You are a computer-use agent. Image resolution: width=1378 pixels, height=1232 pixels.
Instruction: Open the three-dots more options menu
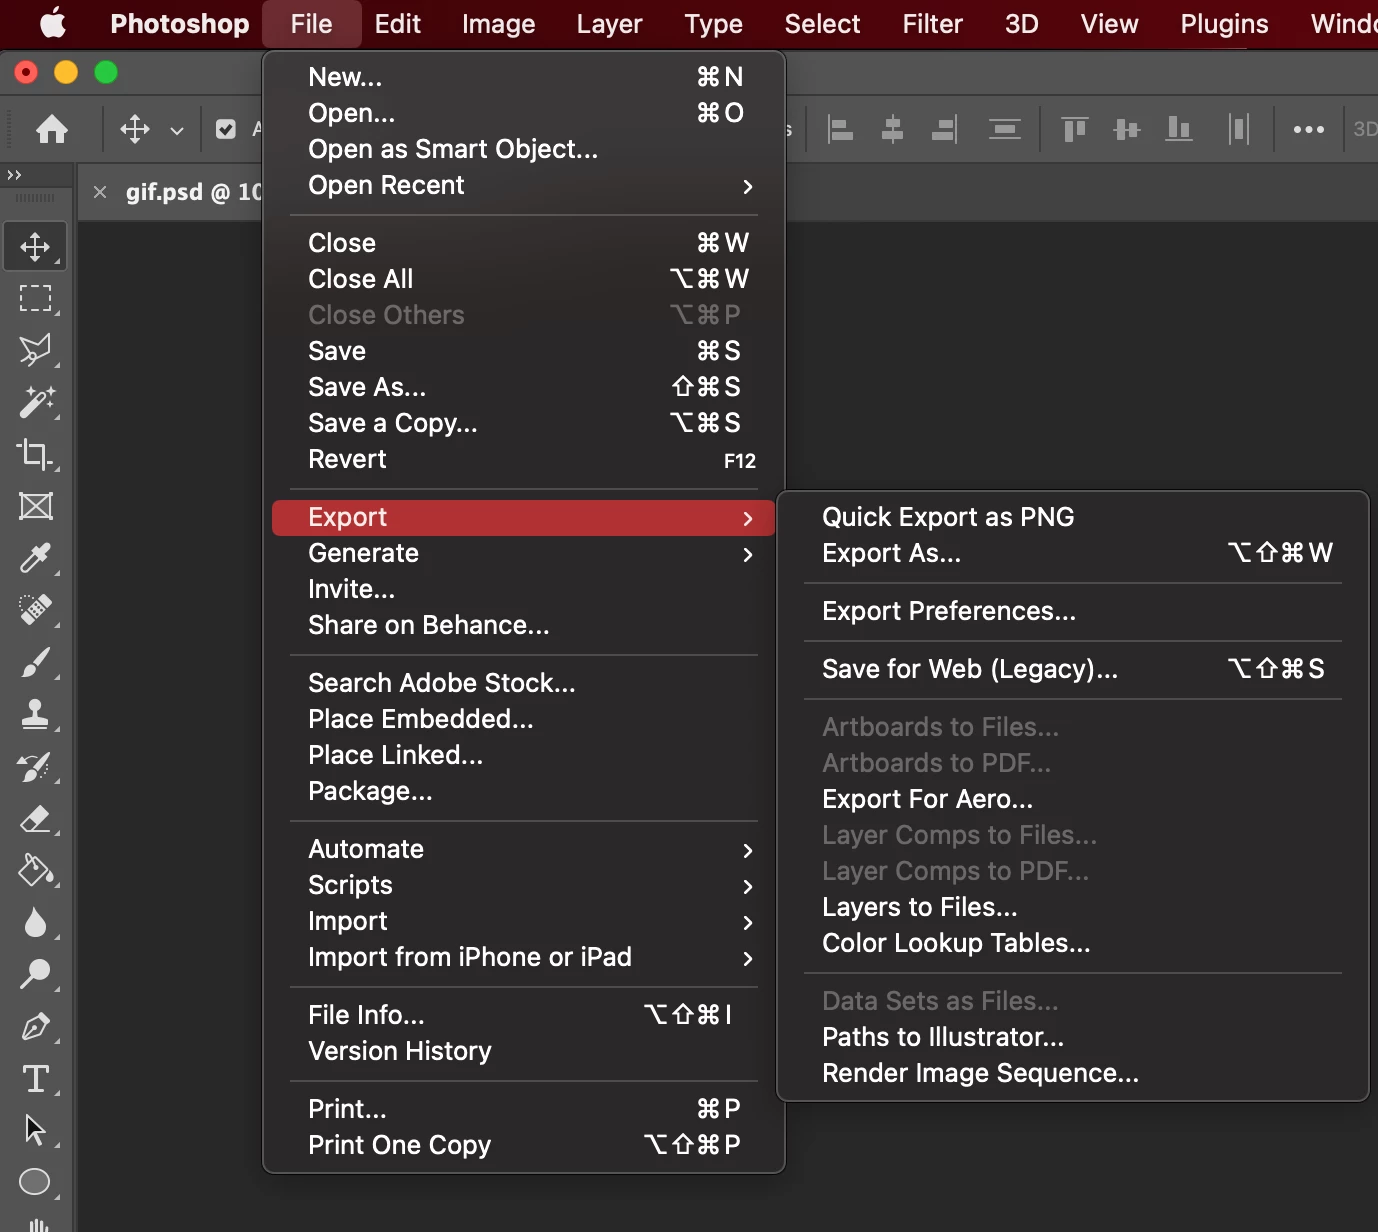click(x=1309, y=129)
